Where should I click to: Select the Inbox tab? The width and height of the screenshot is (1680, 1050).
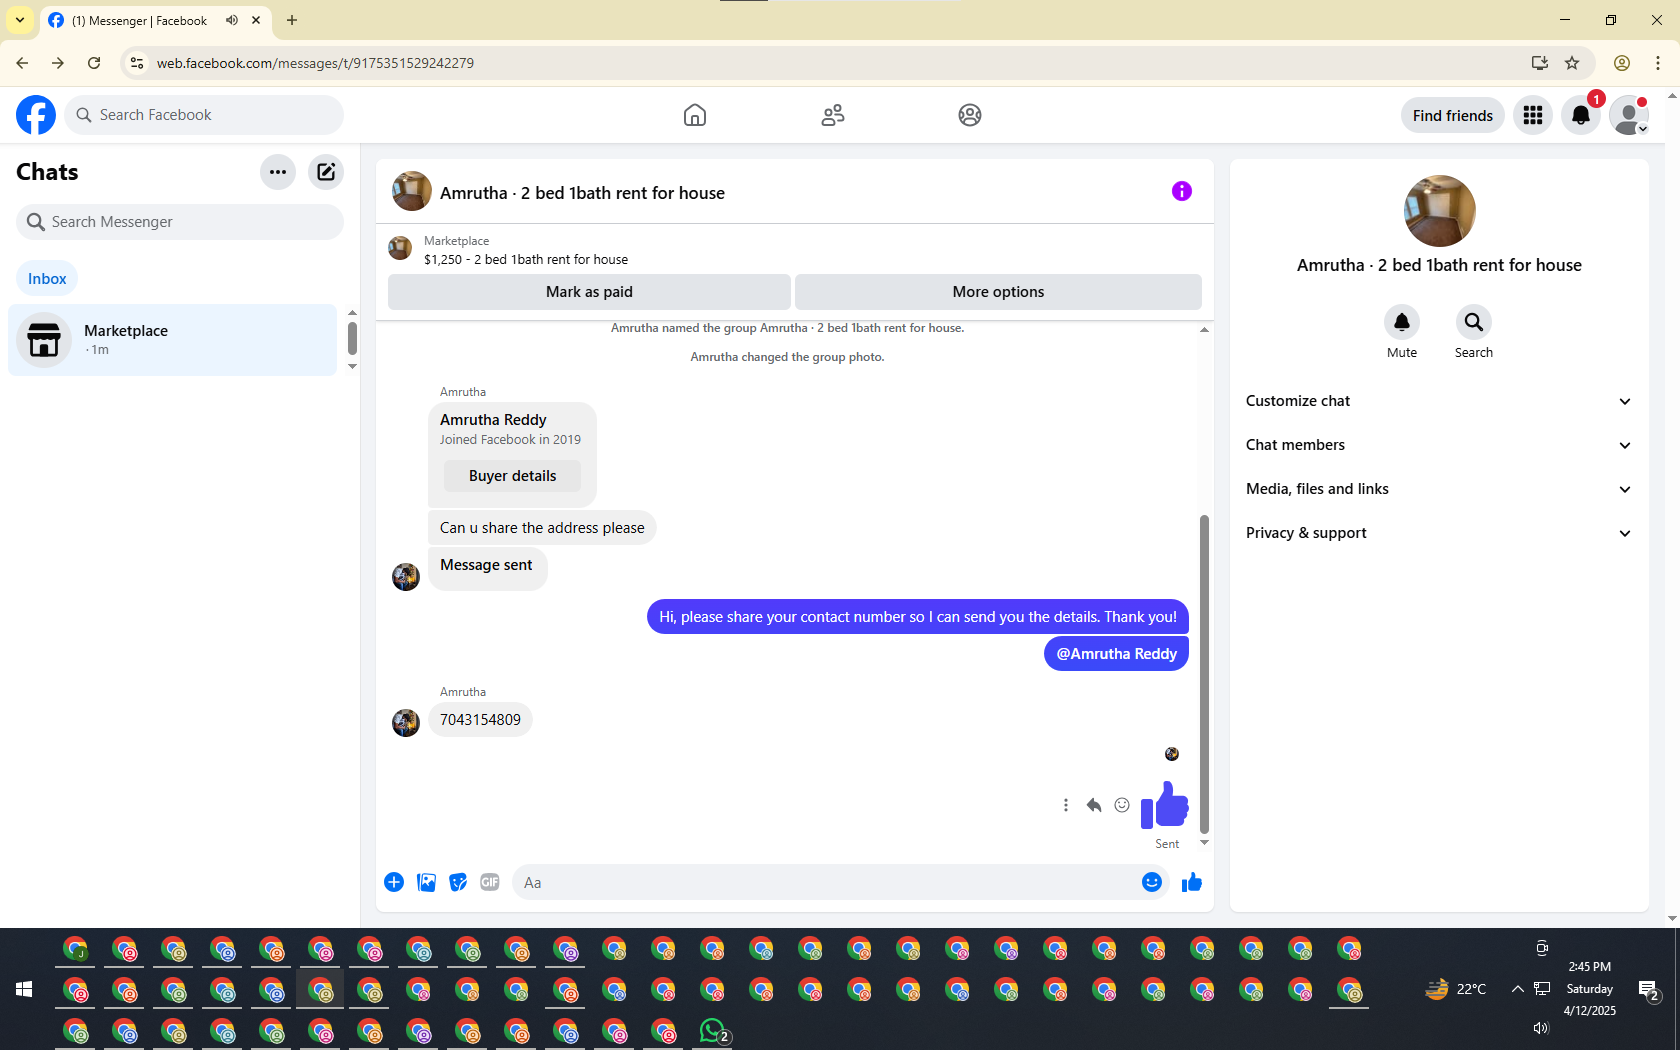47,279
